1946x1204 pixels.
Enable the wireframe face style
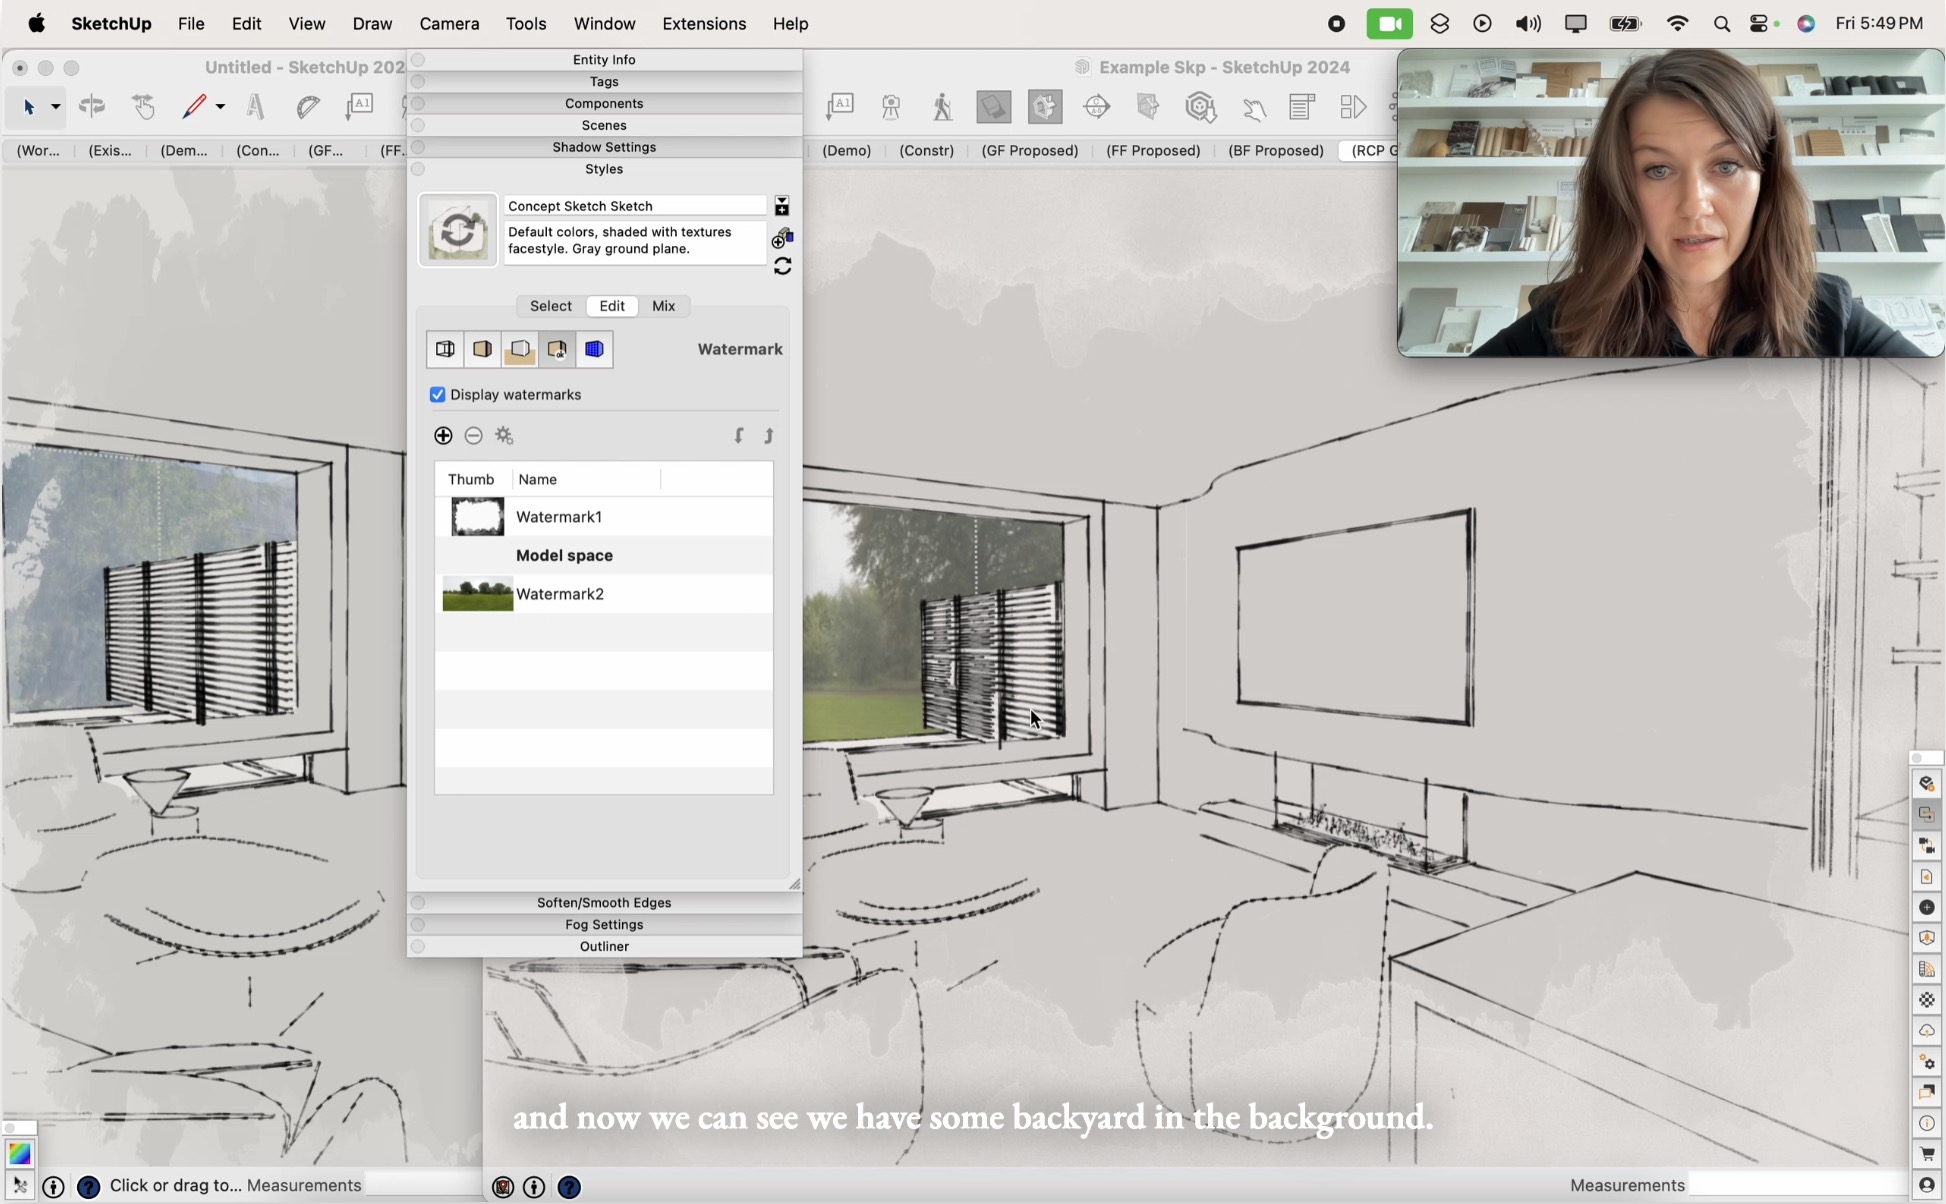tap(445, 349)
